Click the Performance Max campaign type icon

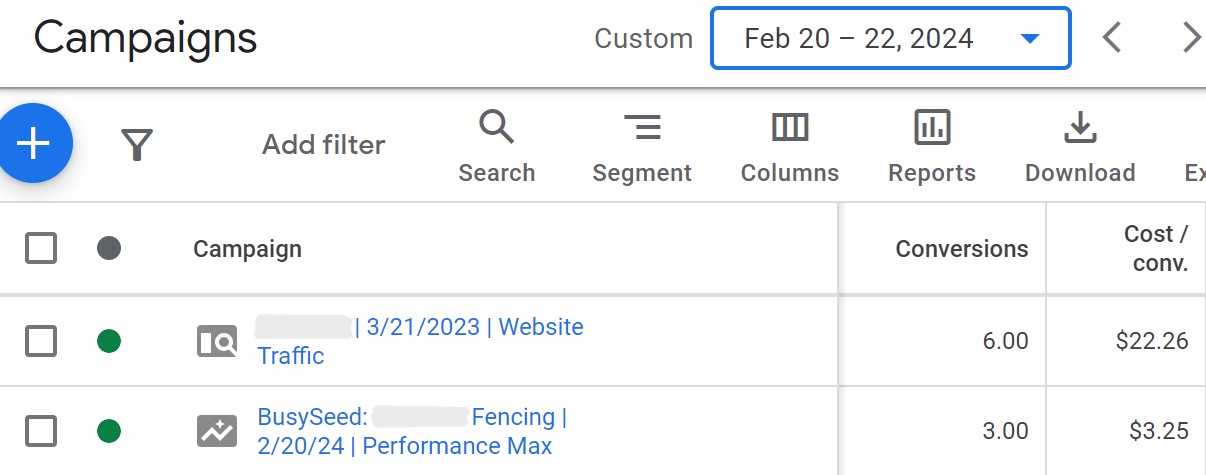tap(217, 432)
